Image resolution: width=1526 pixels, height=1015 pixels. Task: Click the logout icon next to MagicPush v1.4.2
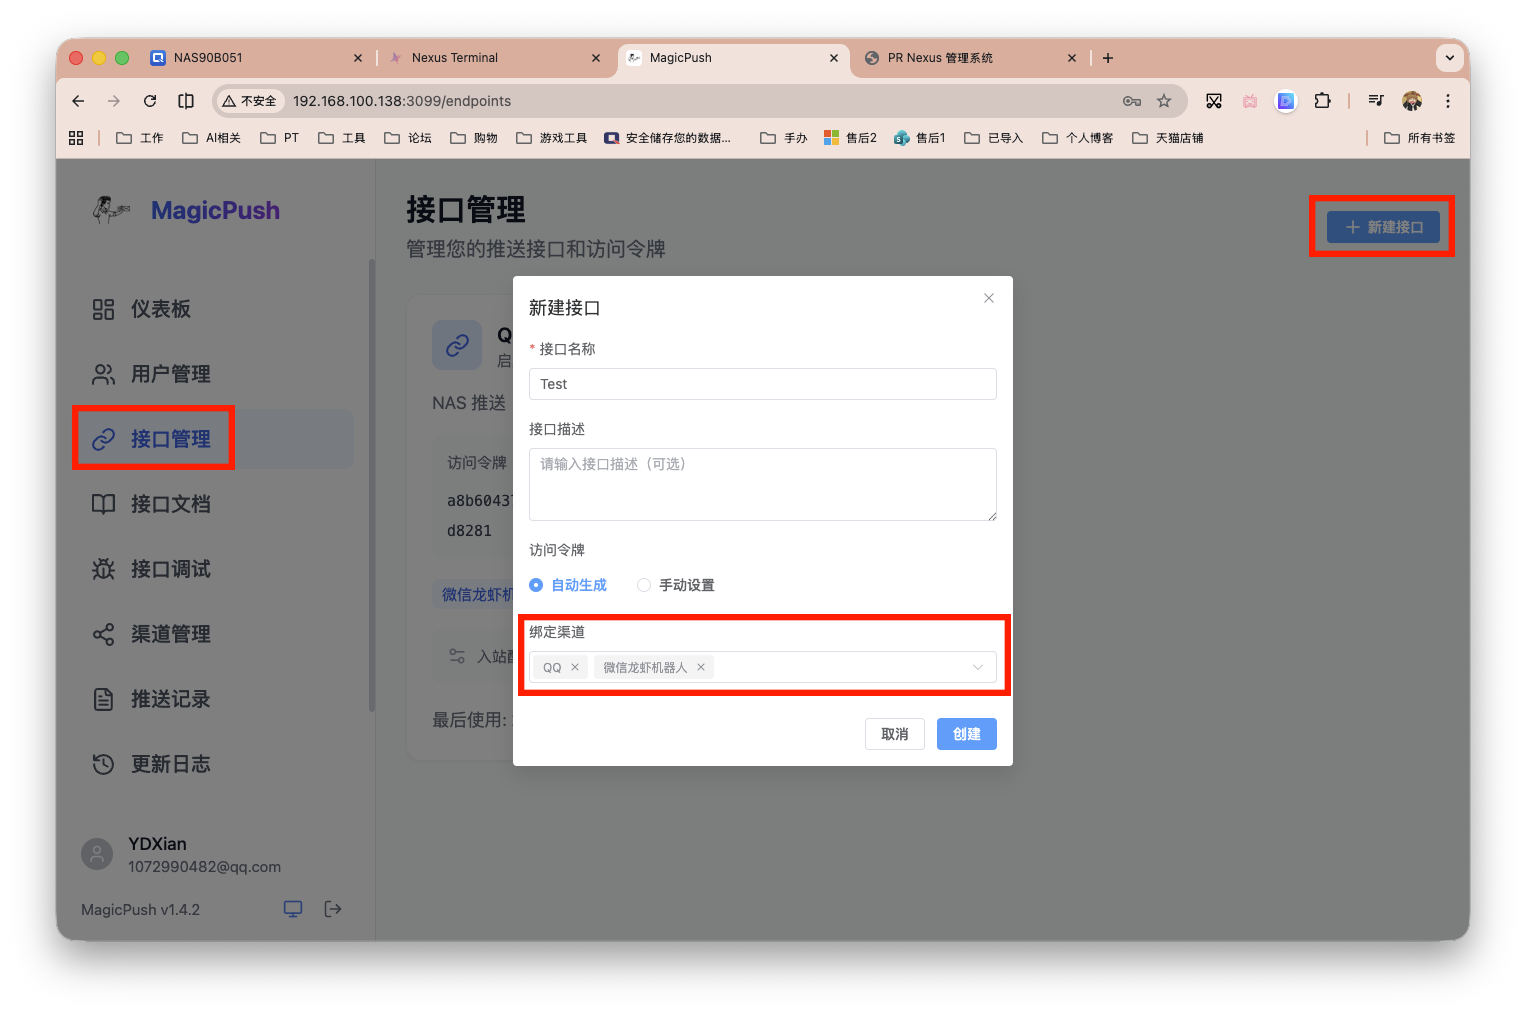point(333,909)
